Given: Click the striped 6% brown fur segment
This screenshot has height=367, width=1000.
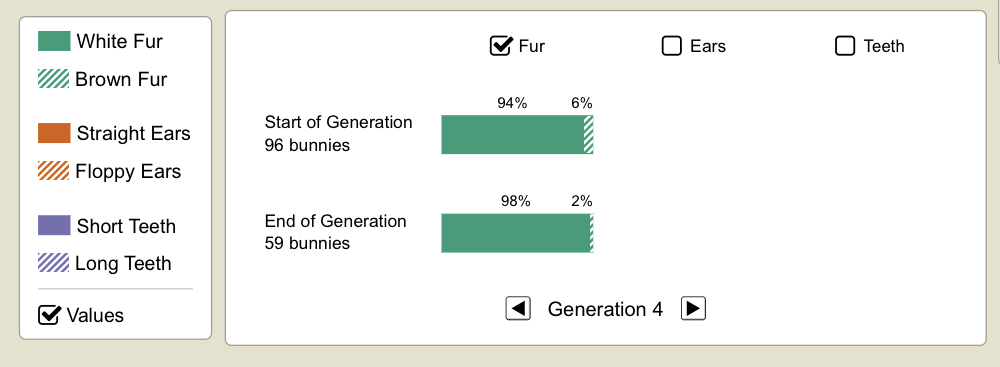Looking at the screenshot, I should (589, 135).
